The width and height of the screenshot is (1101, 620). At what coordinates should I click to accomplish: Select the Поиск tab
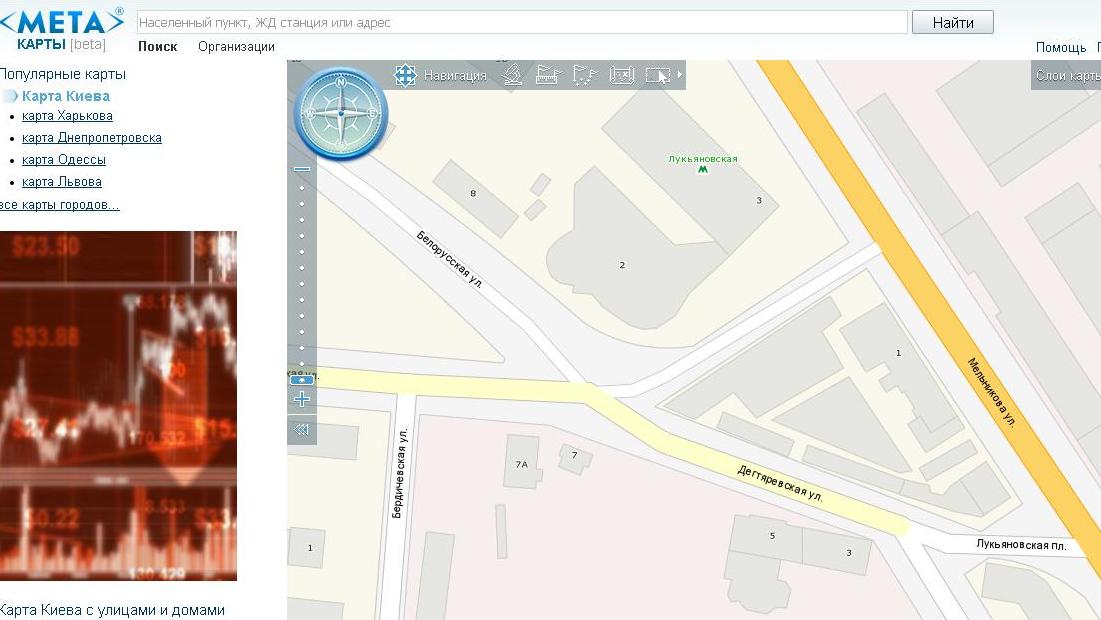click(158, 46)
